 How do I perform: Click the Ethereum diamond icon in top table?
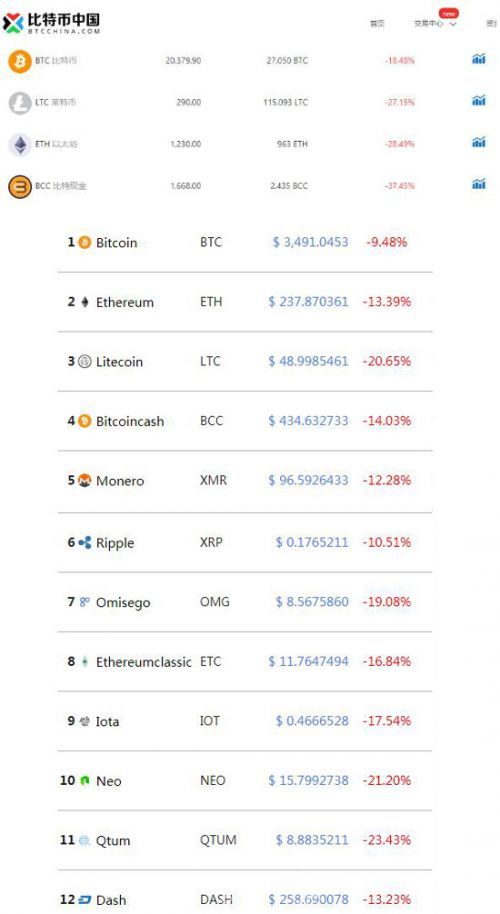tap(20, 145)
